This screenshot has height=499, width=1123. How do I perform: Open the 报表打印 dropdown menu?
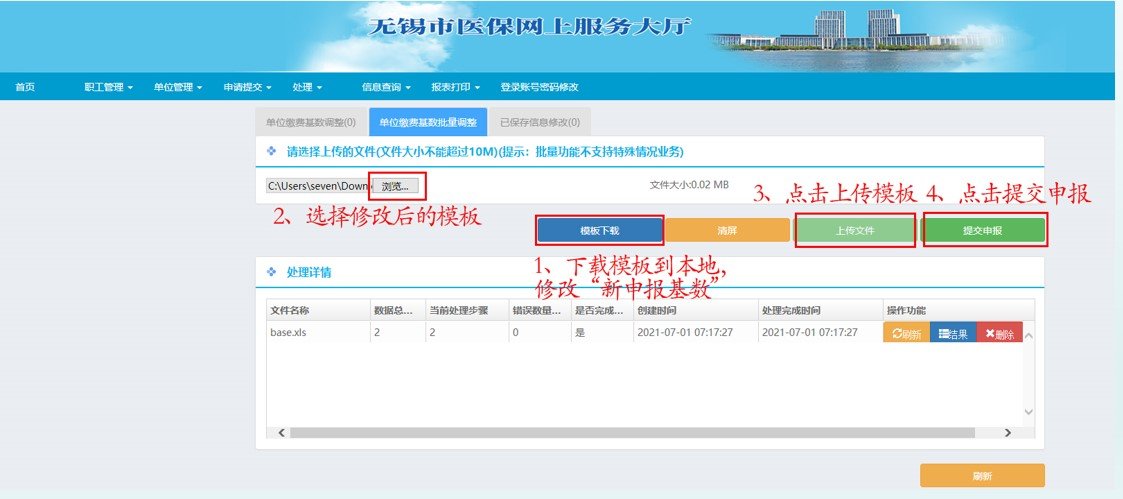pyautogui.click(x=455, y=88)
